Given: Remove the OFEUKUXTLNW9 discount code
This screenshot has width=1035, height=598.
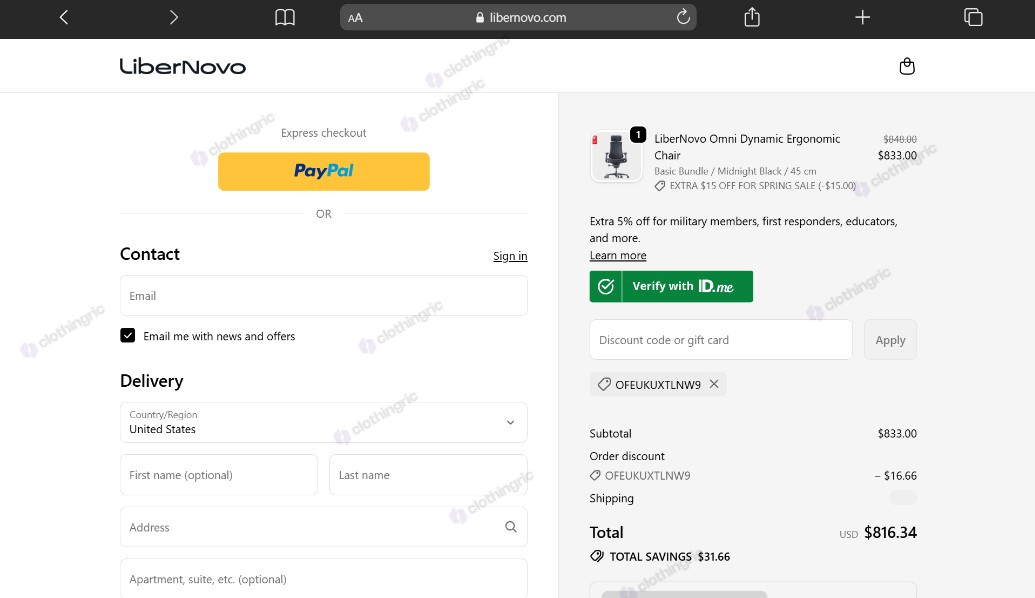Looking at the screenshot, I should click(714, 384).
